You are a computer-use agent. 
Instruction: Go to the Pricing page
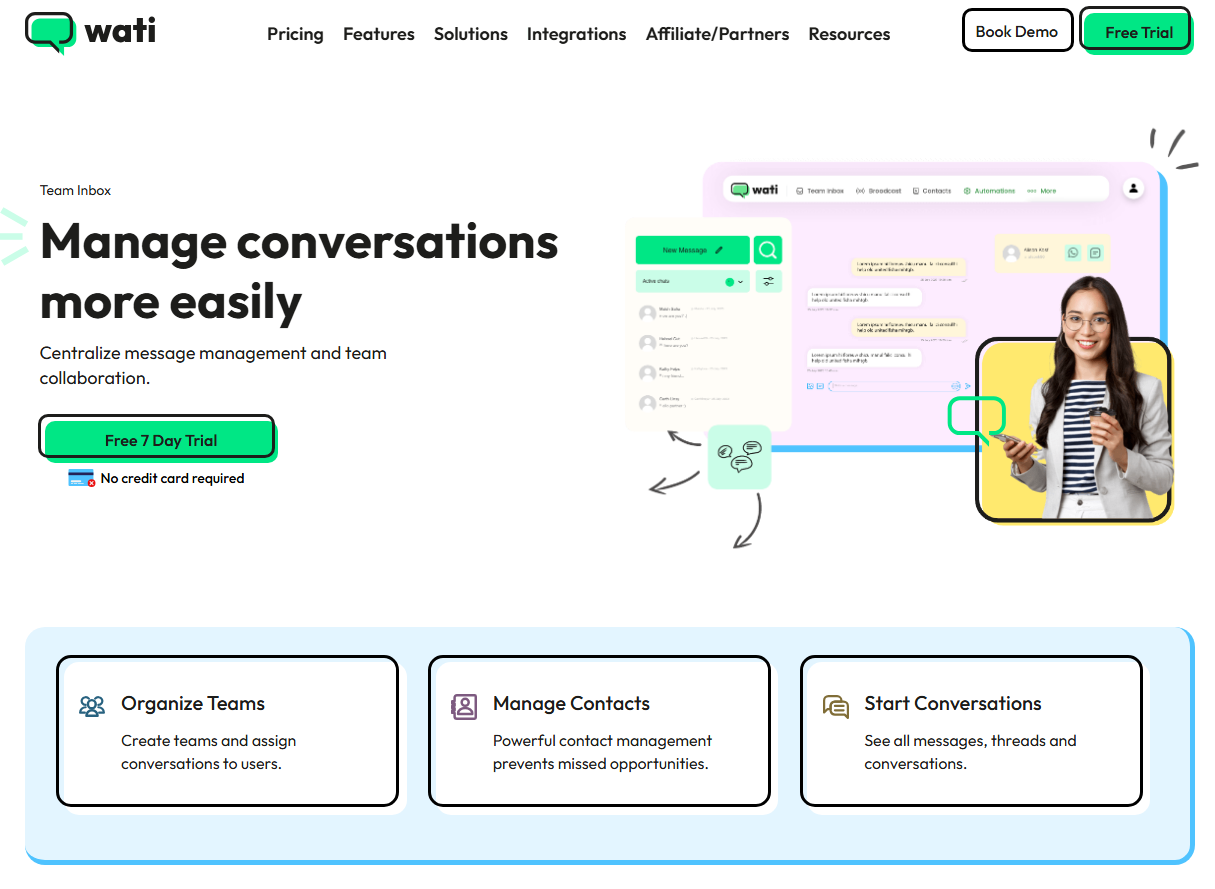pyautogui.click(x=295, y=34)
